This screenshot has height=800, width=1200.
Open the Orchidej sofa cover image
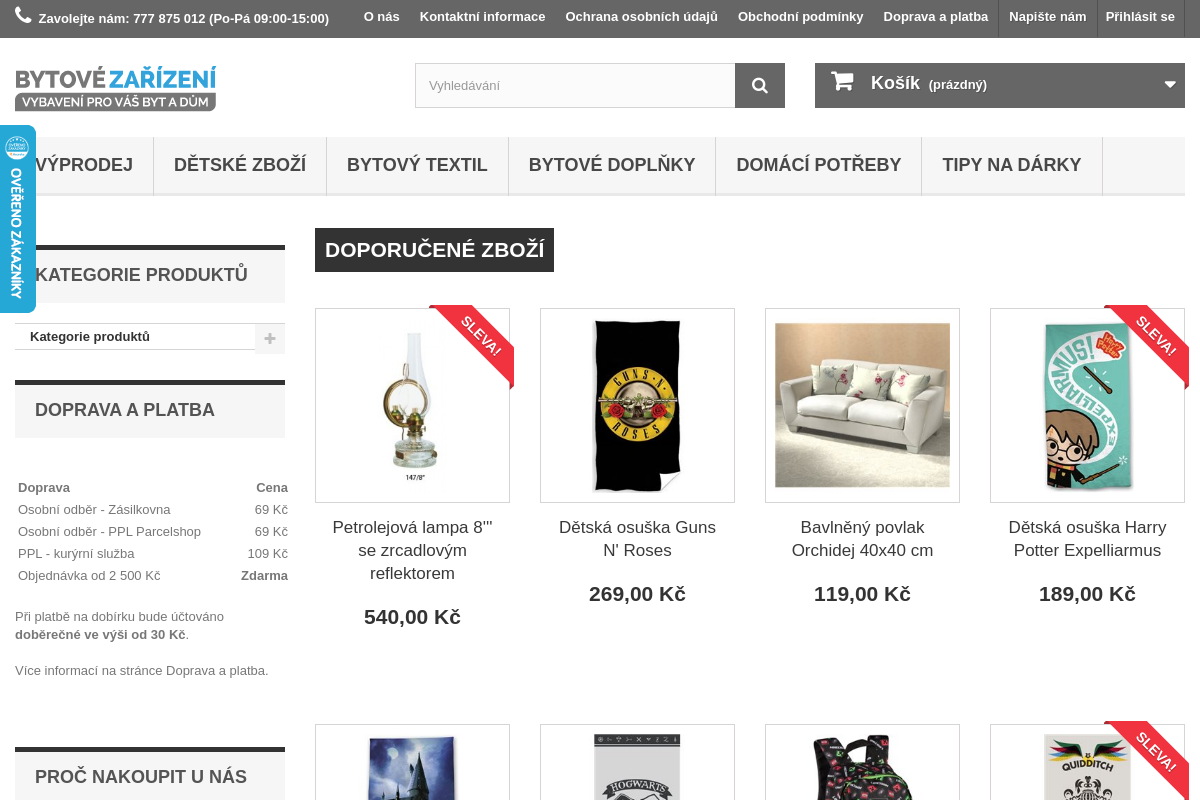[862, 405]
